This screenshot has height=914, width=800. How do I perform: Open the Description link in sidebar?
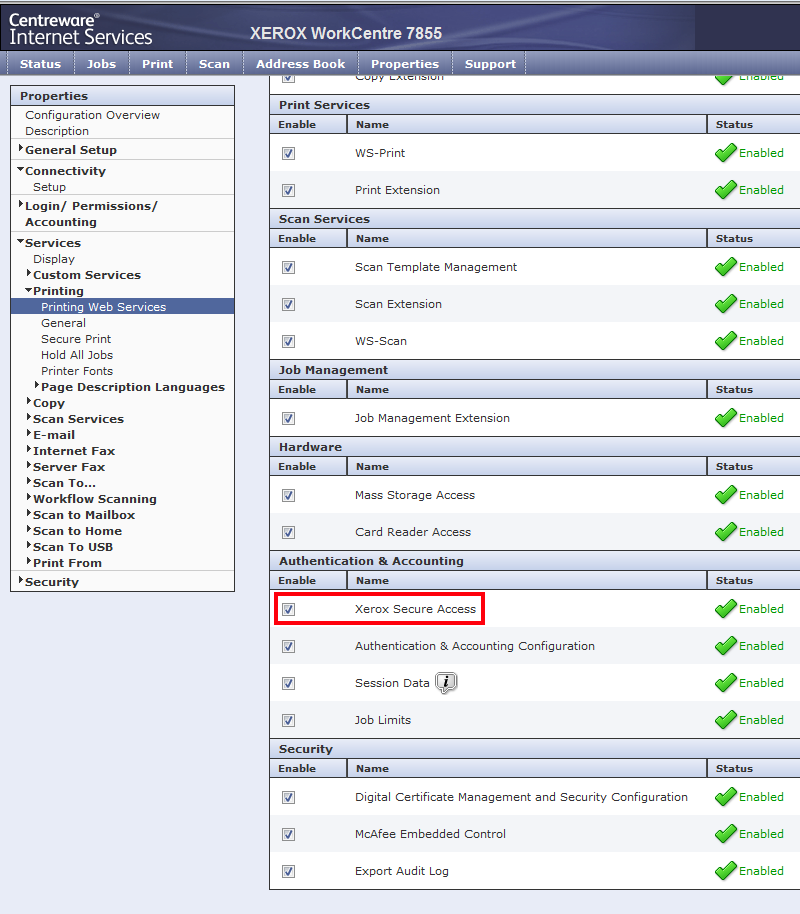pyautogui.click(x=57, y=131)
